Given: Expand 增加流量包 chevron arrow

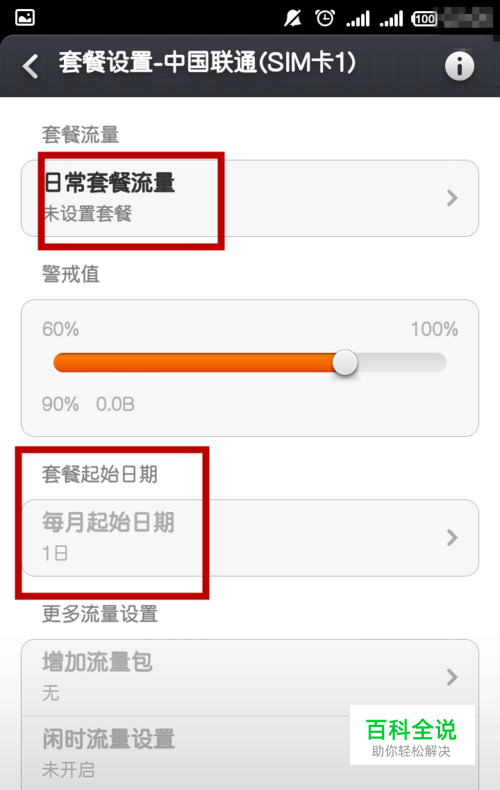Looking at the screenshot, I should [x=452, y=677].
